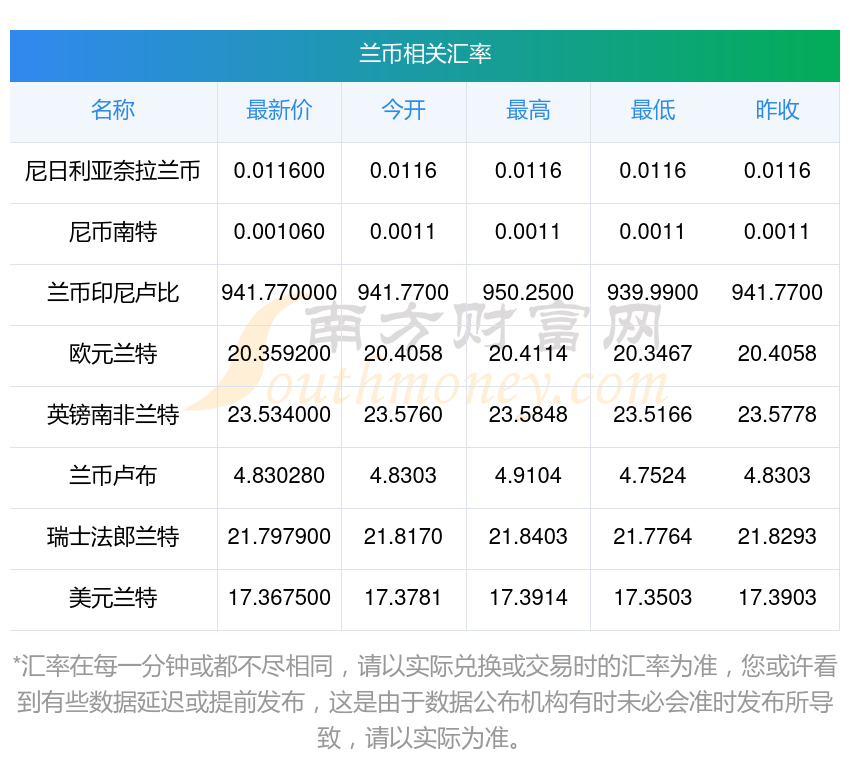Click the 瑞士法郎兰特 row name
The width and height of the screenshot is (850, 769).
click(x=113, y=537)
